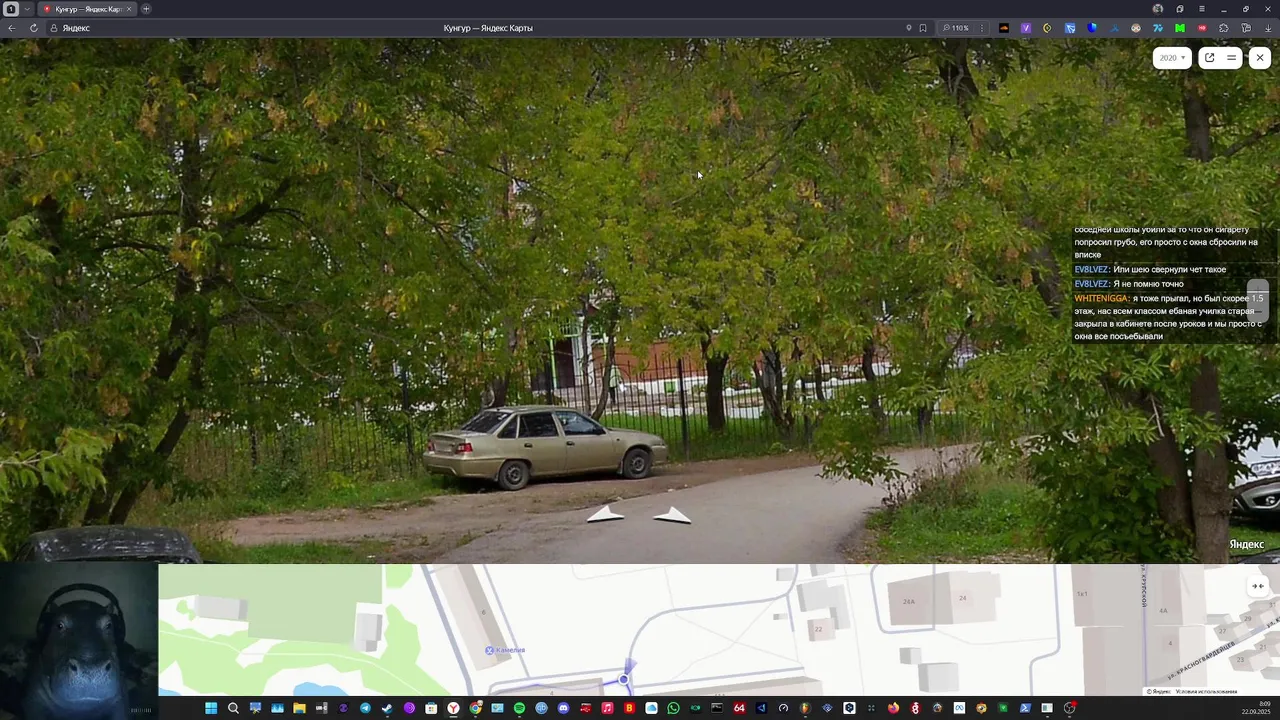Open a new browser tab

click(146, 9)
